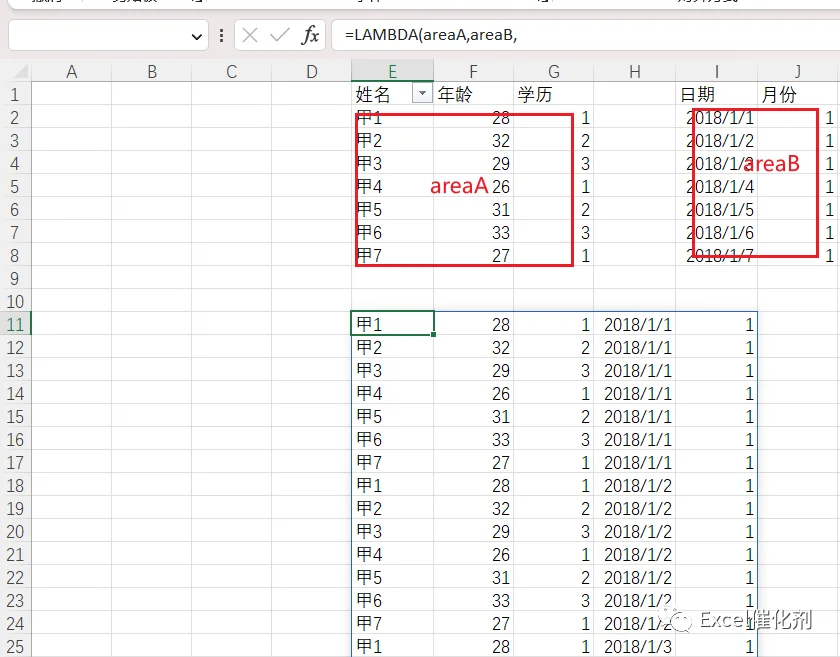Select column F header

(x=473, y=71)
